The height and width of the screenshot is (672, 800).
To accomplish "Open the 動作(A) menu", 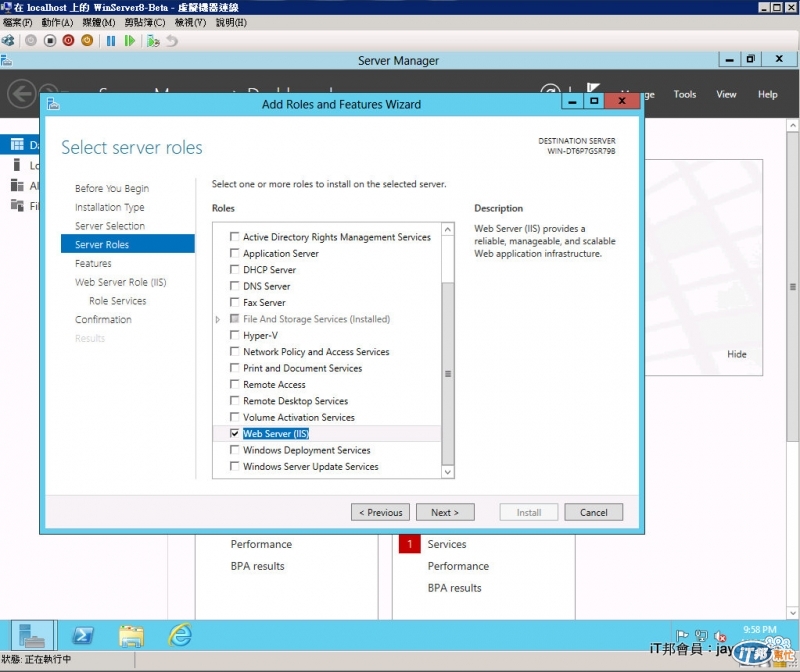I will [x=57, y=22].
